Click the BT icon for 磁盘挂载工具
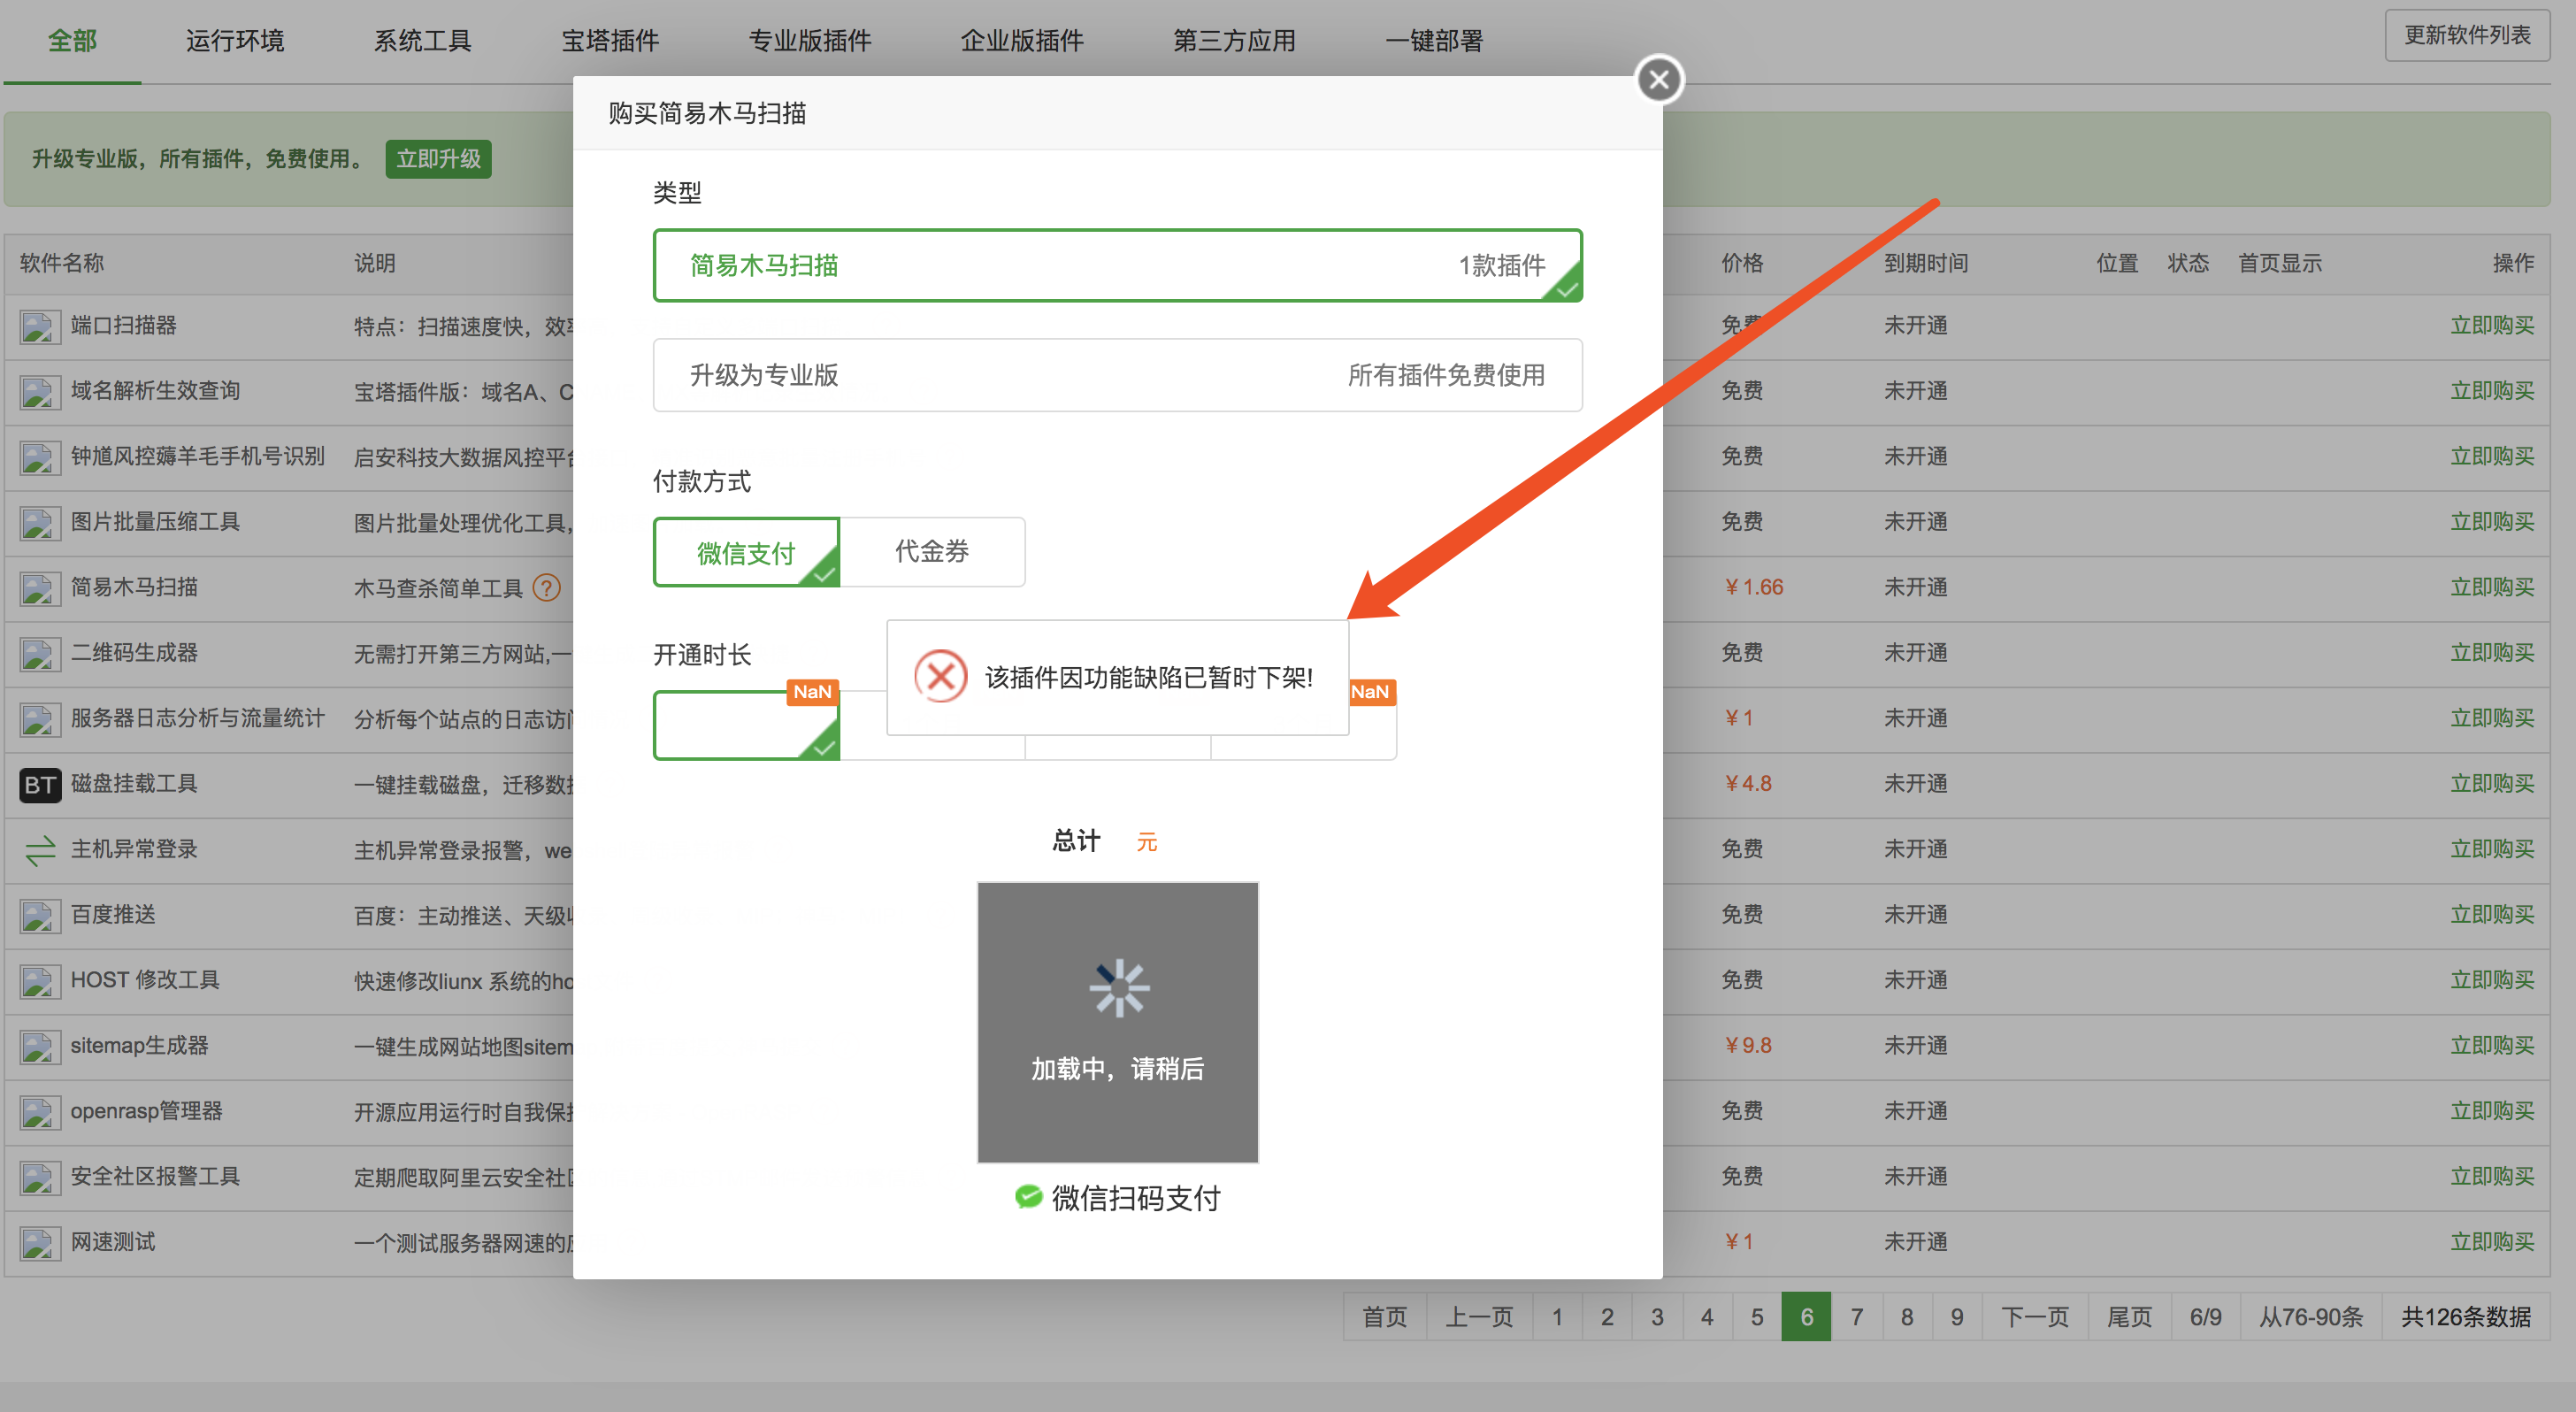This screenshot has width=2576, height=1412. coord(39,784)
